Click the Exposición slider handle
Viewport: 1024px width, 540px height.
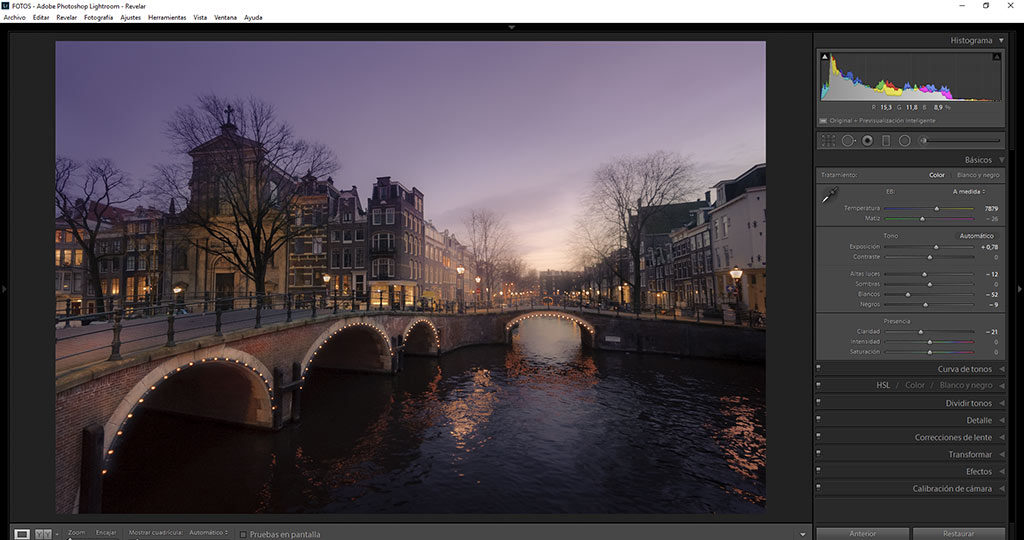pyautogui.click(x=936, y=246)
